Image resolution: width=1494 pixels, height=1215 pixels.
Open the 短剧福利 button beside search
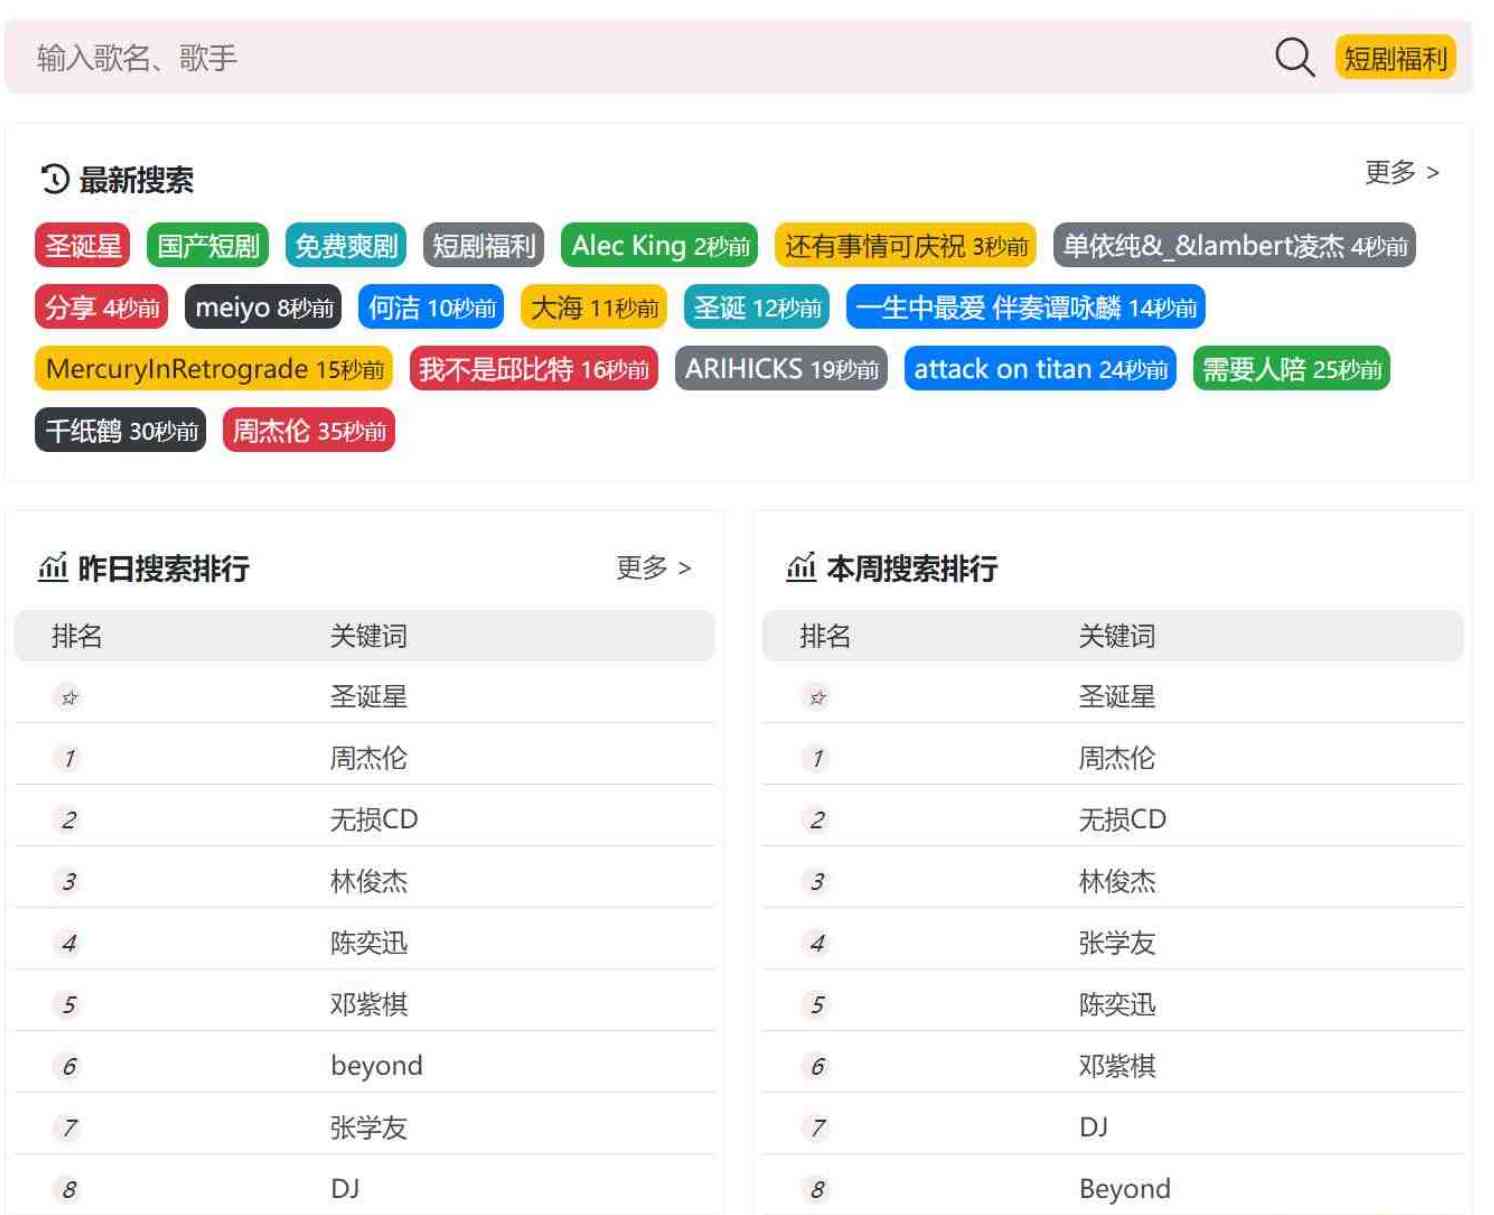1395,58
